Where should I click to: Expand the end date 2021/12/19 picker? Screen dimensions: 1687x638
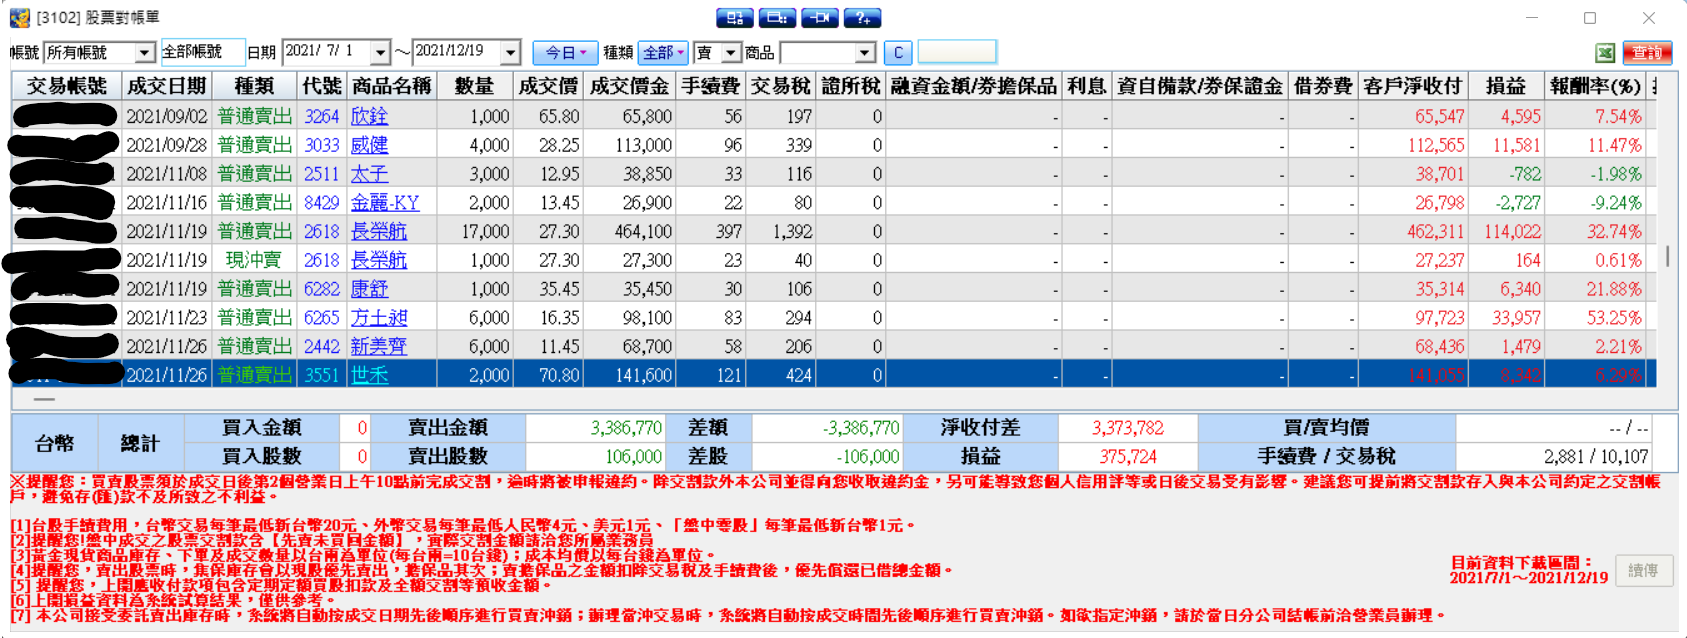tap(510, 52)
